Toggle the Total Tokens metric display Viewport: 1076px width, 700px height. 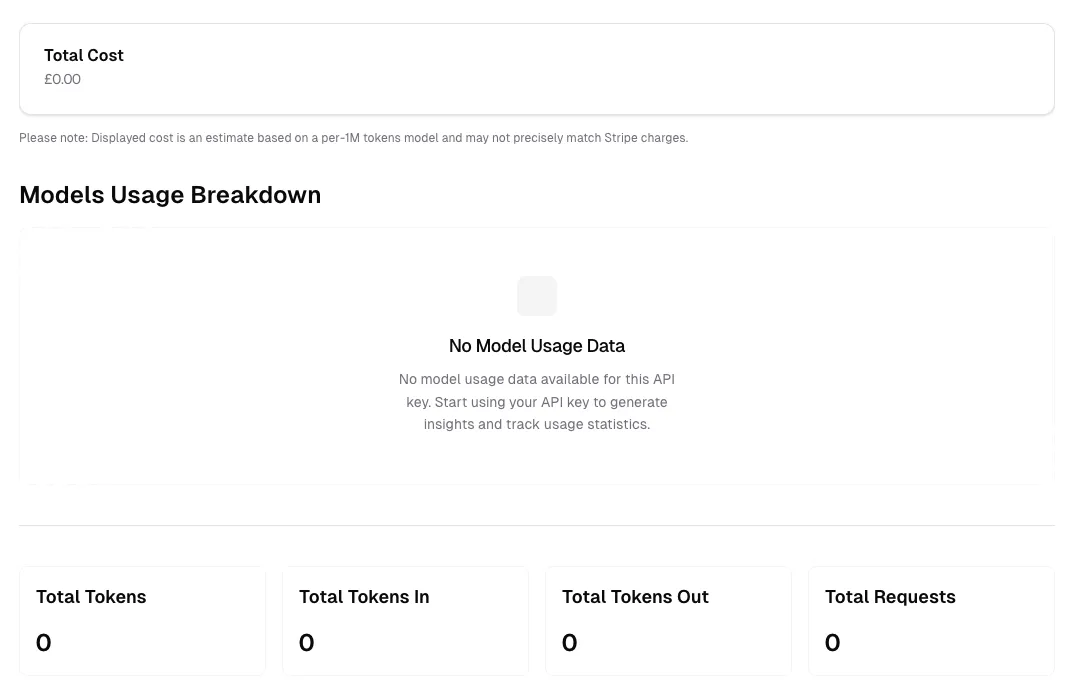[142, 620]
